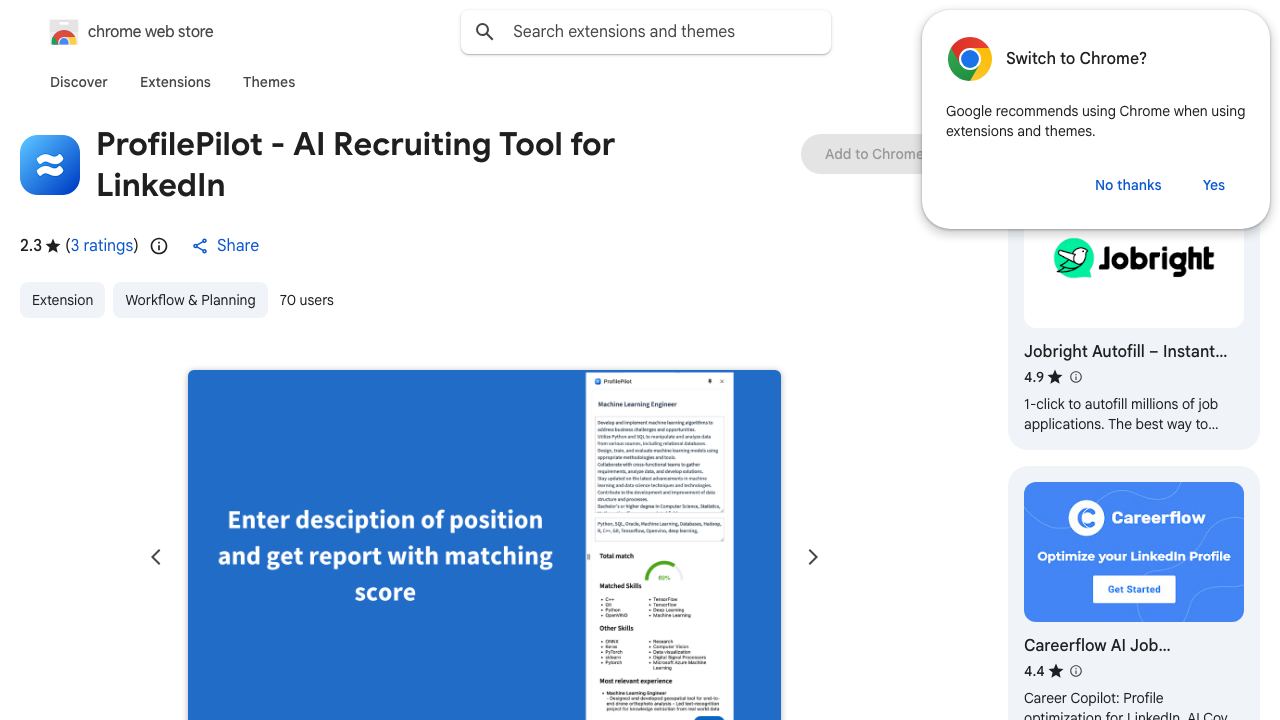The width and height of the screenshot is (1280, 720).
Task: Click the Careerflow C logo icon
Action: (1086, 518)
